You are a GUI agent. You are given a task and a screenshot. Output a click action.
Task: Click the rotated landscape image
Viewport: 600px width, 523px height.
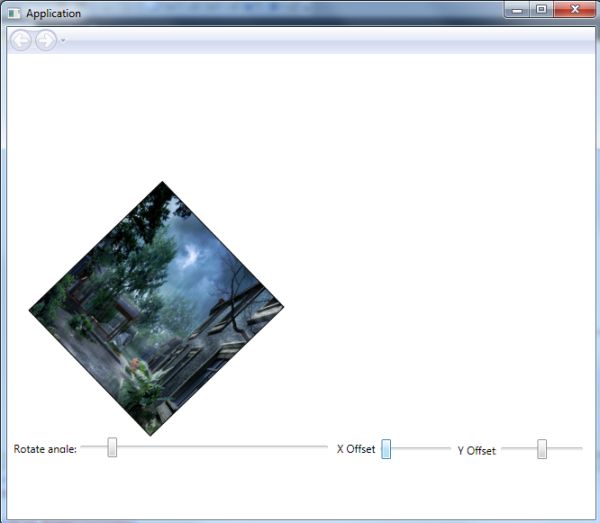(x=156, y=308)
